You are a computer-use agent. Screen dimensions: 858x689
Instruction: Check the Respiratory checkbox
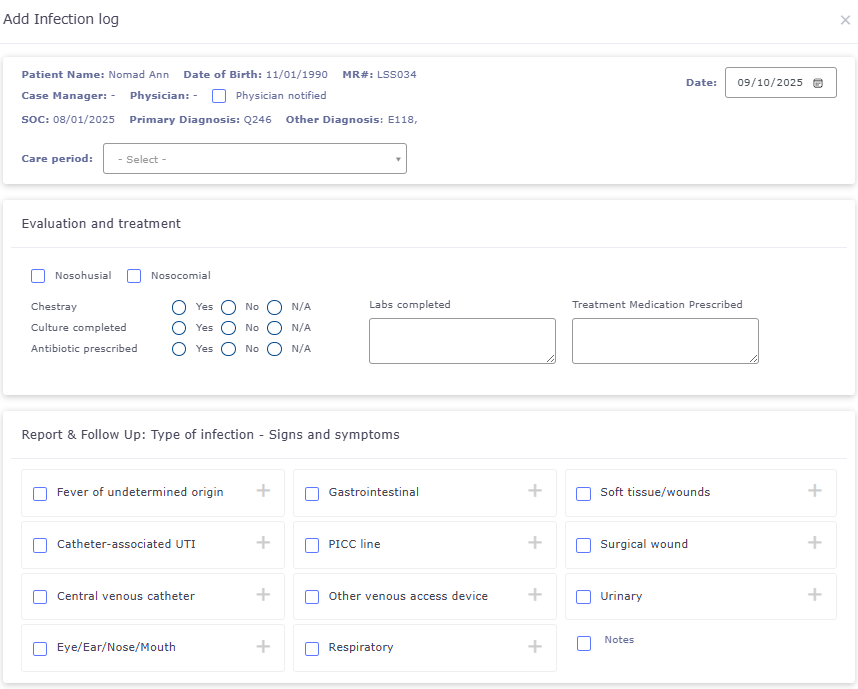[312, 649]
